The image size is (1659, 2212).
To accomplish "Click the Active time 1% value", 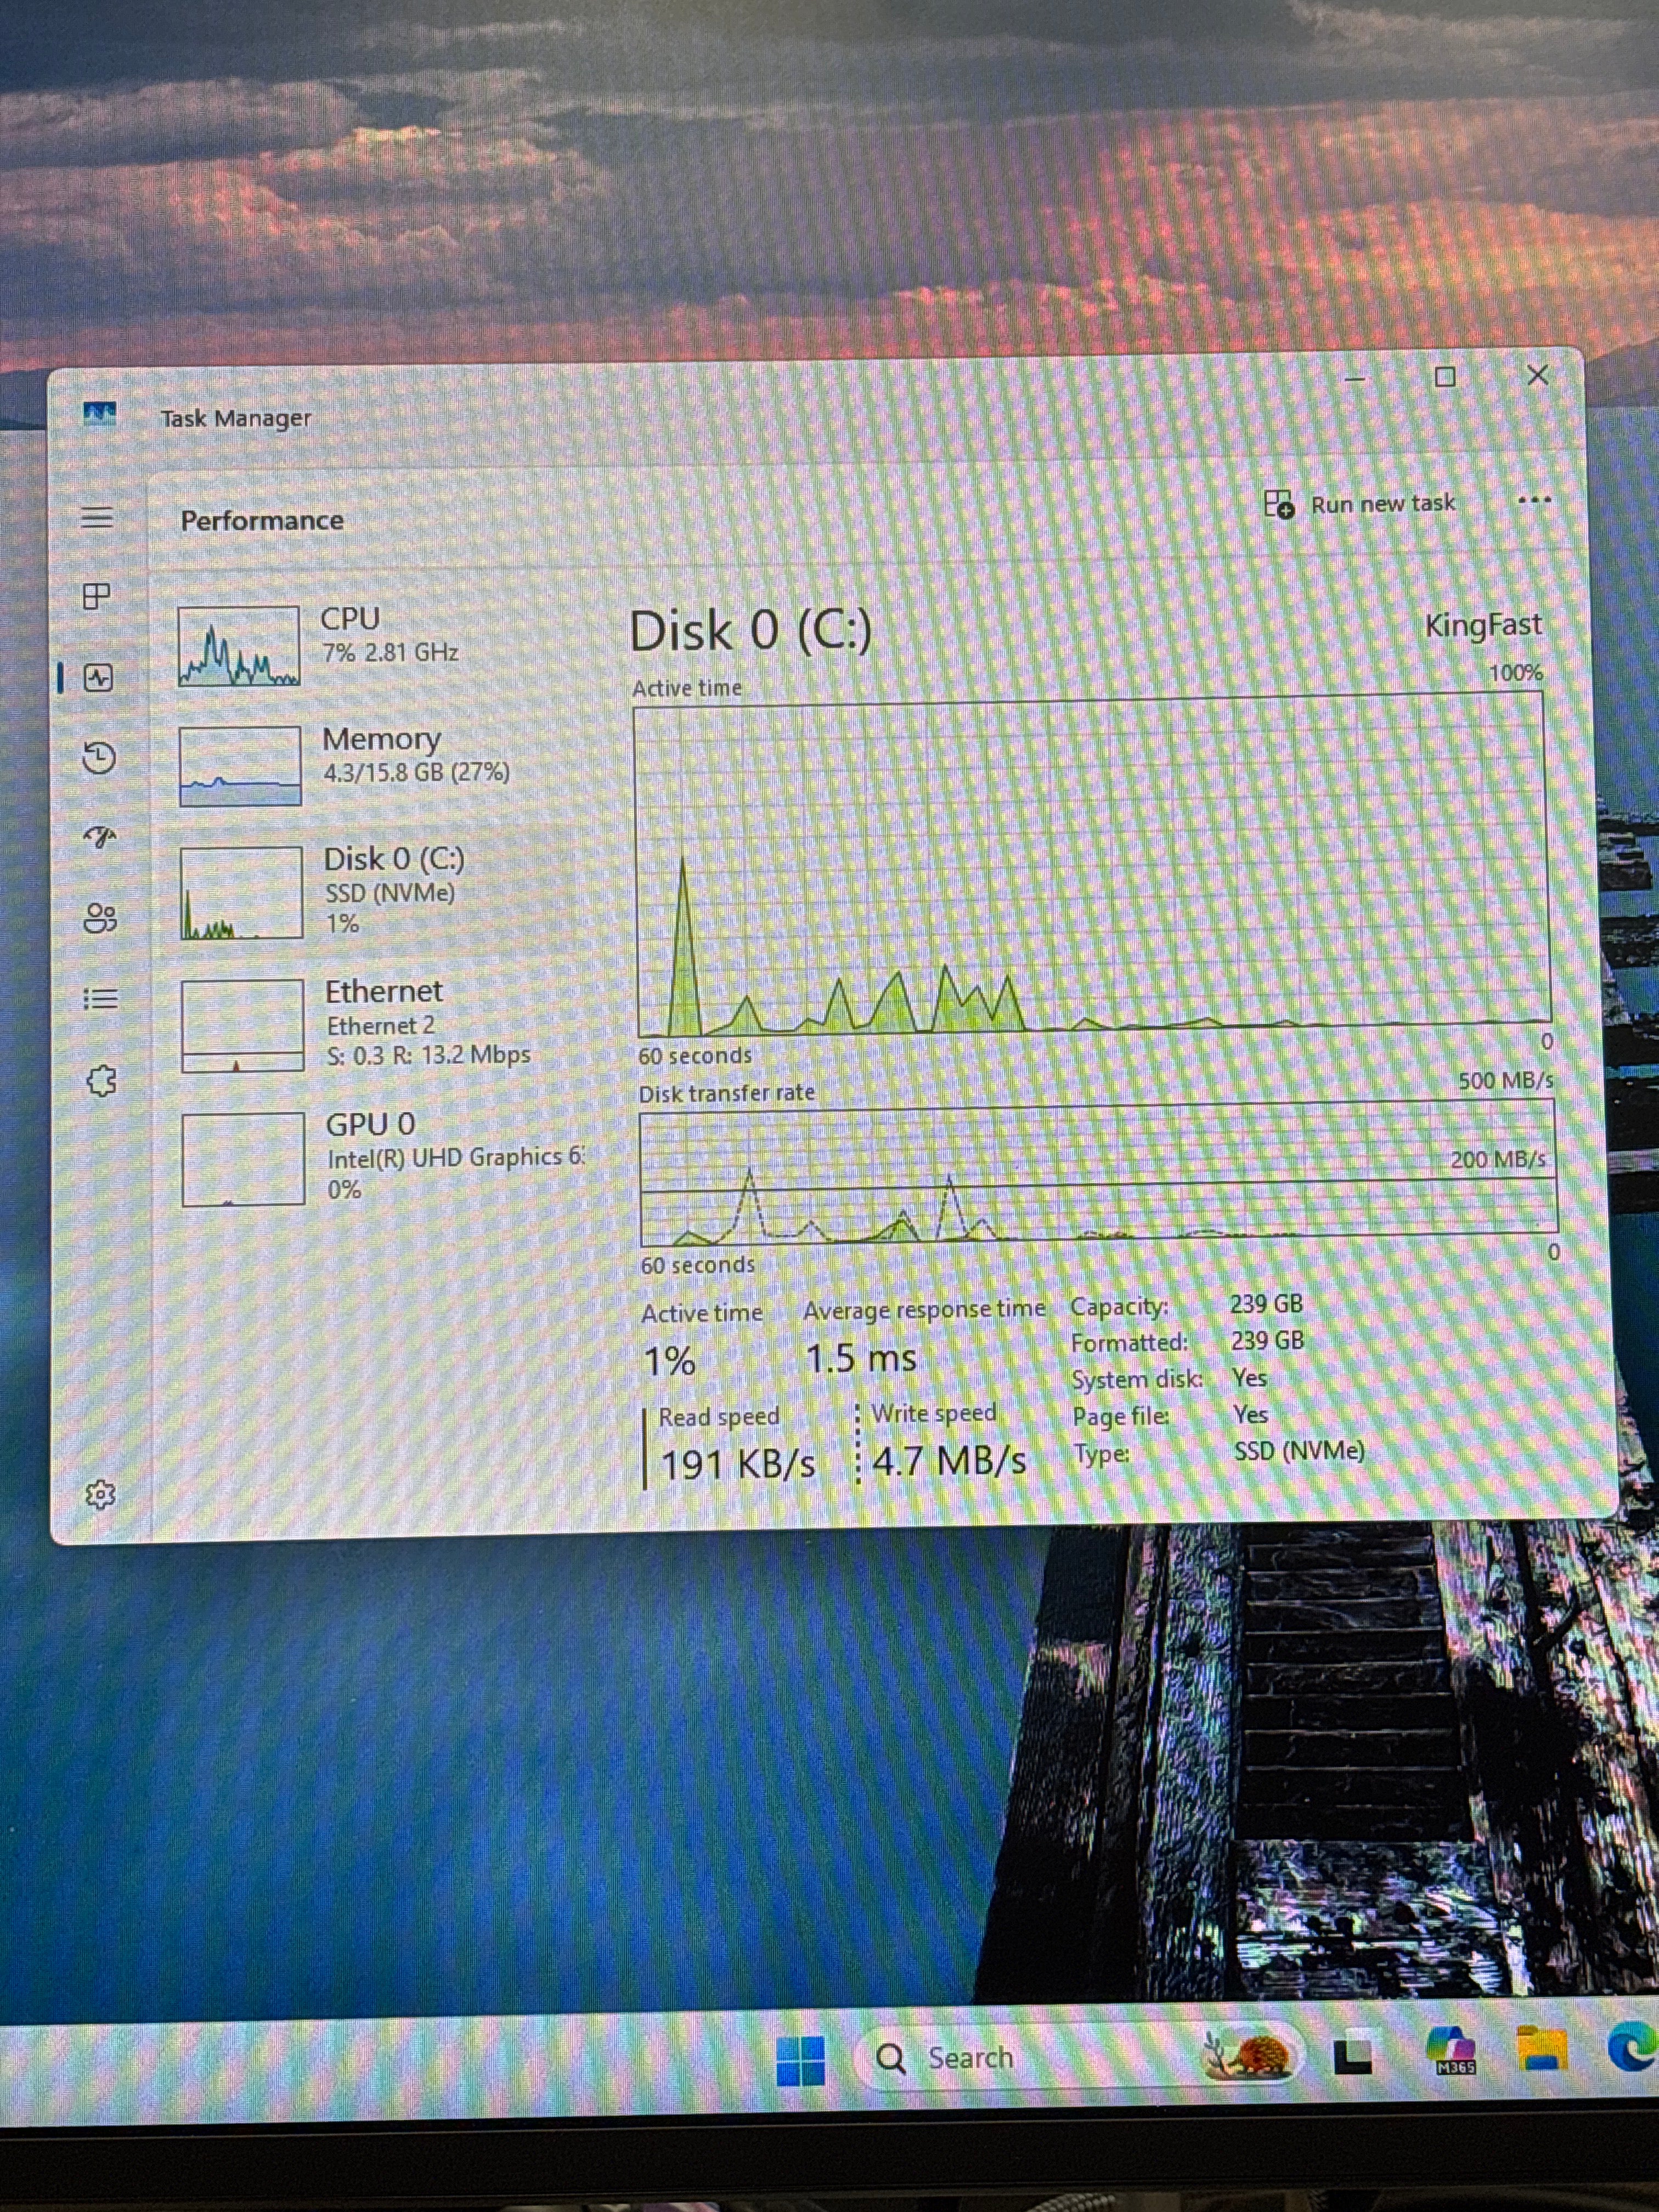I will coord(669,1361).
